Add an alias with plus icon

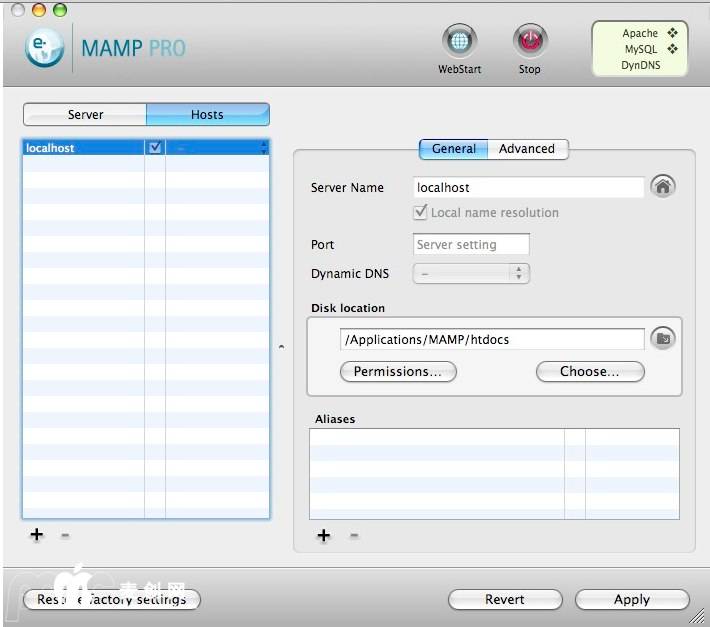pyautogui.click(x=324, y=536)
